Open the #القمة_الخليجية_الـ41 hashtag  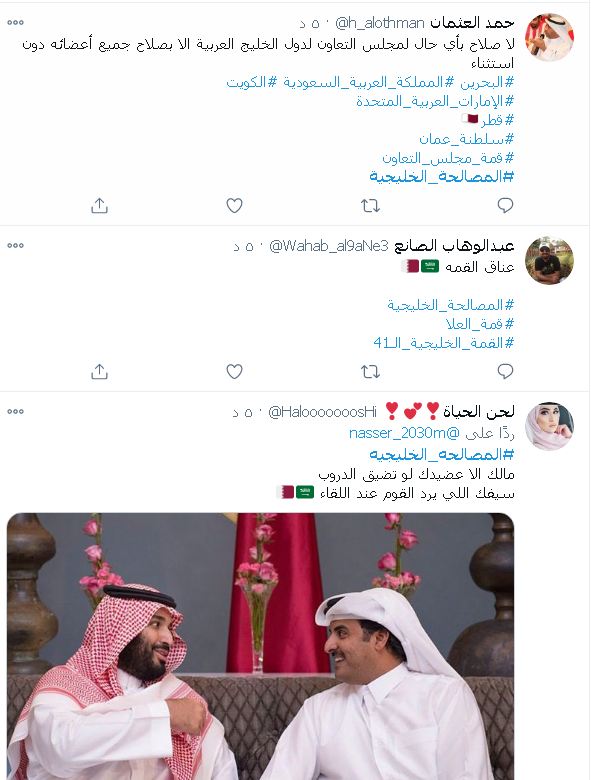click(x=443, y=343)
